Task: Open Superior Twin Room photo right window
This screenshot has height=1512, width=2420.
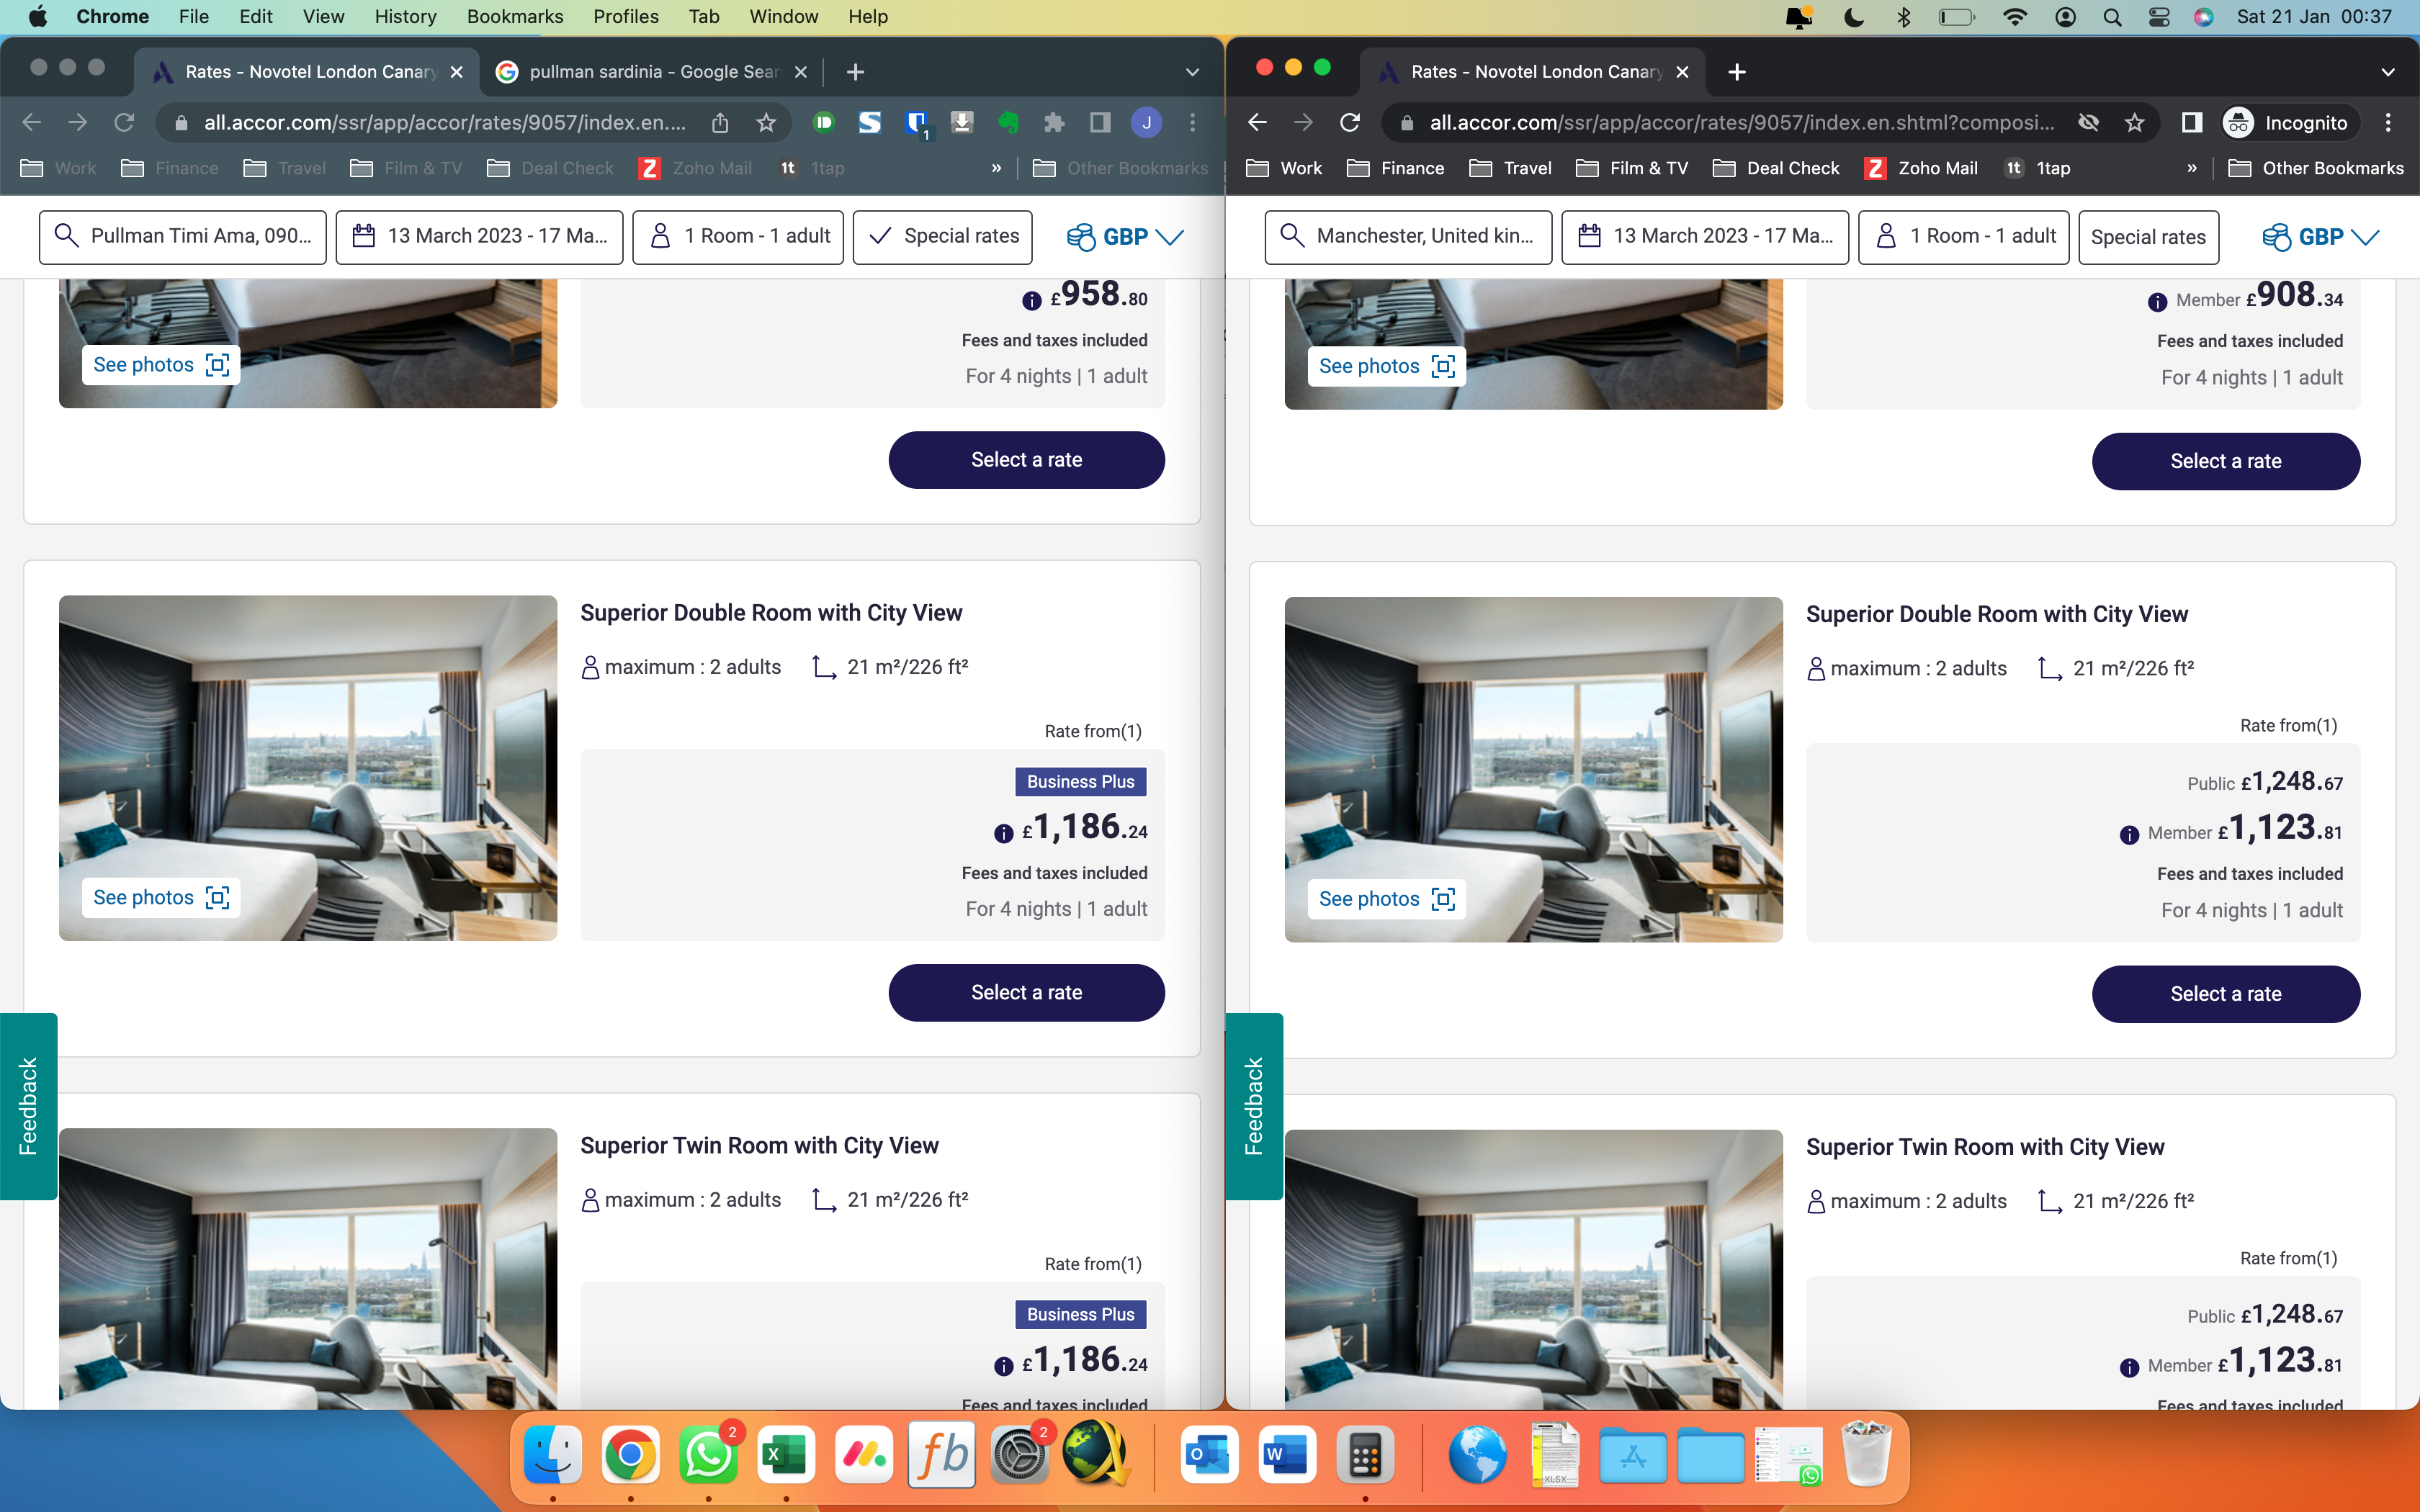Action: pyautogui.click(x=1533, y=1269)
